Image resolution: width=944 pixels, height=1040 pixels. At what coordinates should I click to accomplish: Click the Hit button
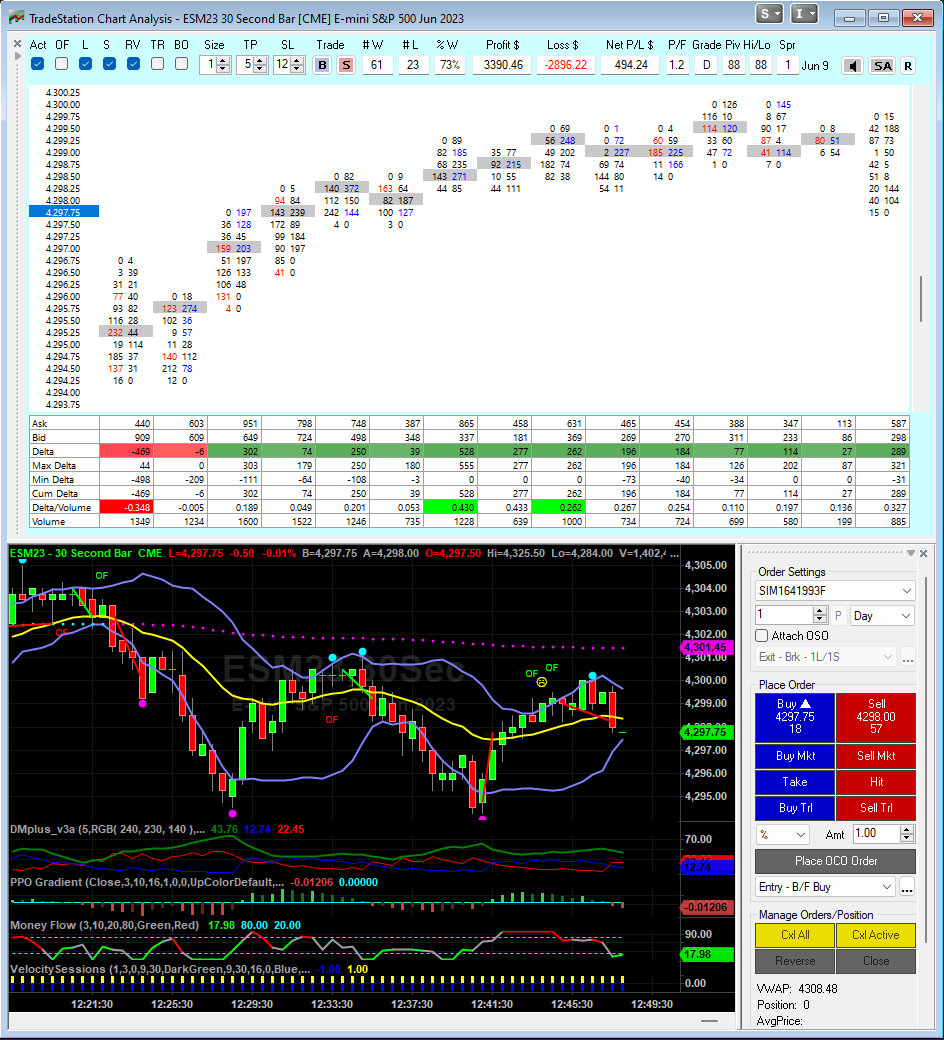[x=876, y=782]
